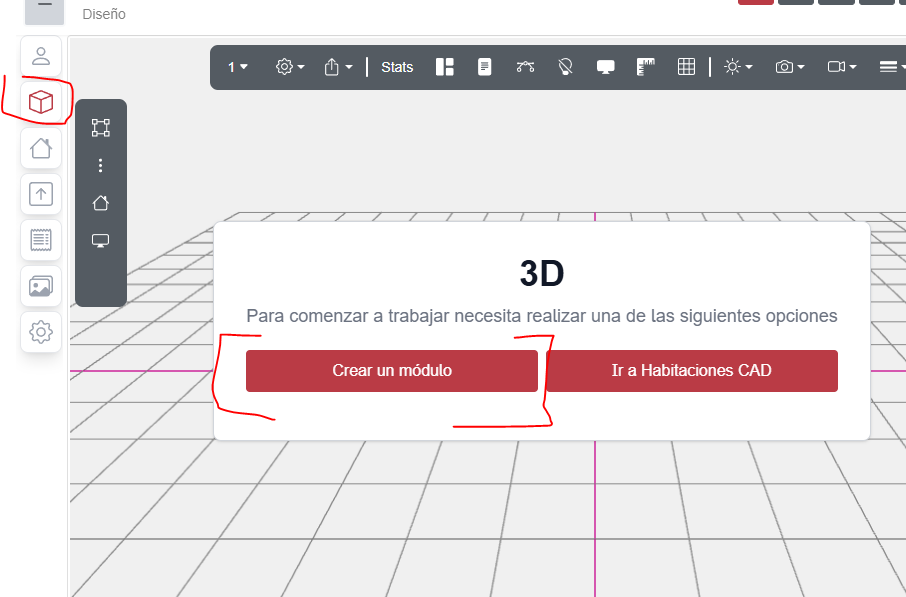Open the house icon in left sidebar
906x597 pixels.
point(41,148)
